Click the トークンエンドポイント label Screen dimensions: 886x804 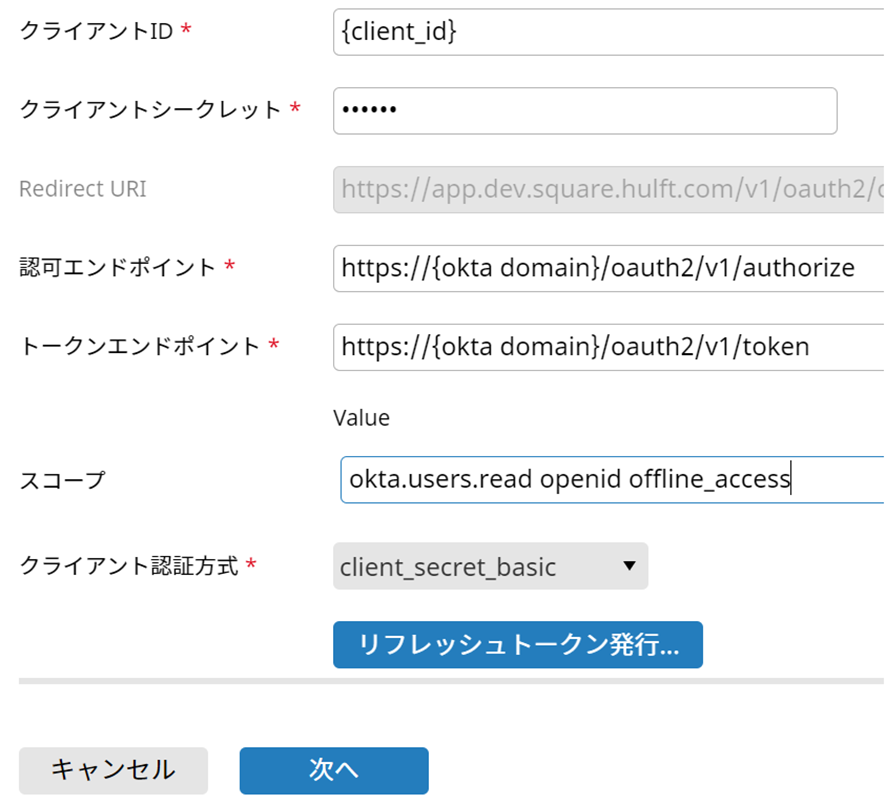tap(139, 347)
